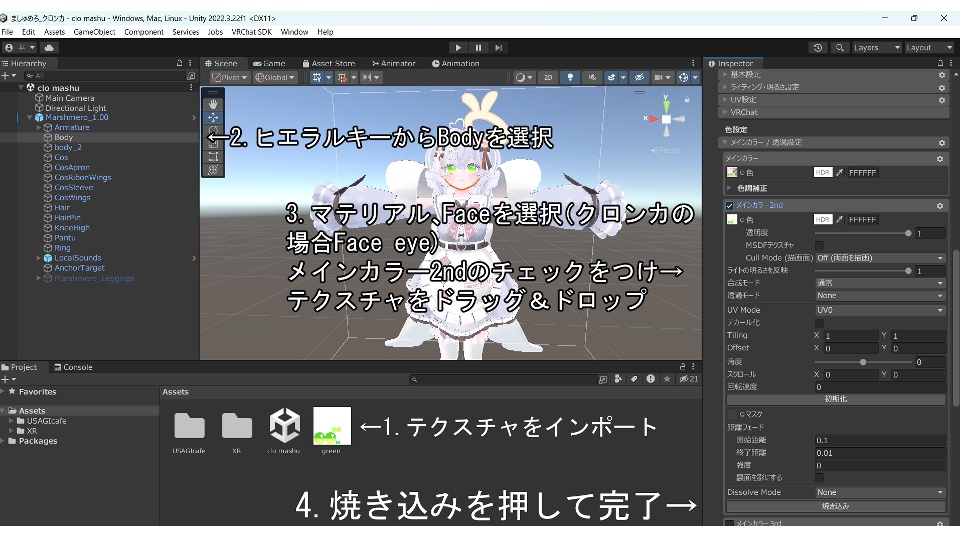Open the Dissolve Mode dropdown
The height and width of the screenshot is (540, 960).
click(x=880, y=492)
